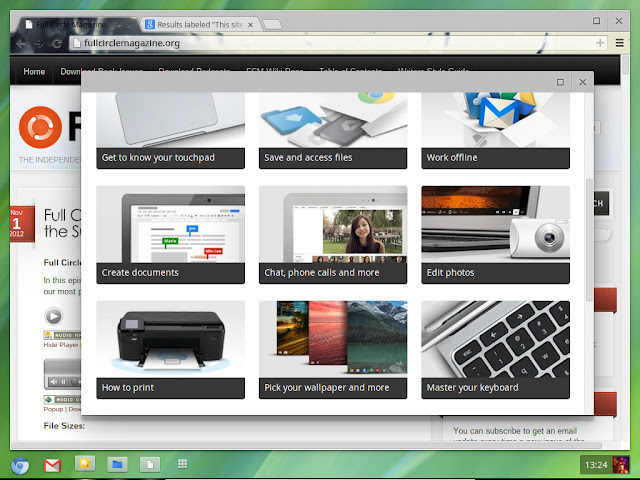Click the plus icon in address bar
The image size is (640, 480).
click(600, 43)
